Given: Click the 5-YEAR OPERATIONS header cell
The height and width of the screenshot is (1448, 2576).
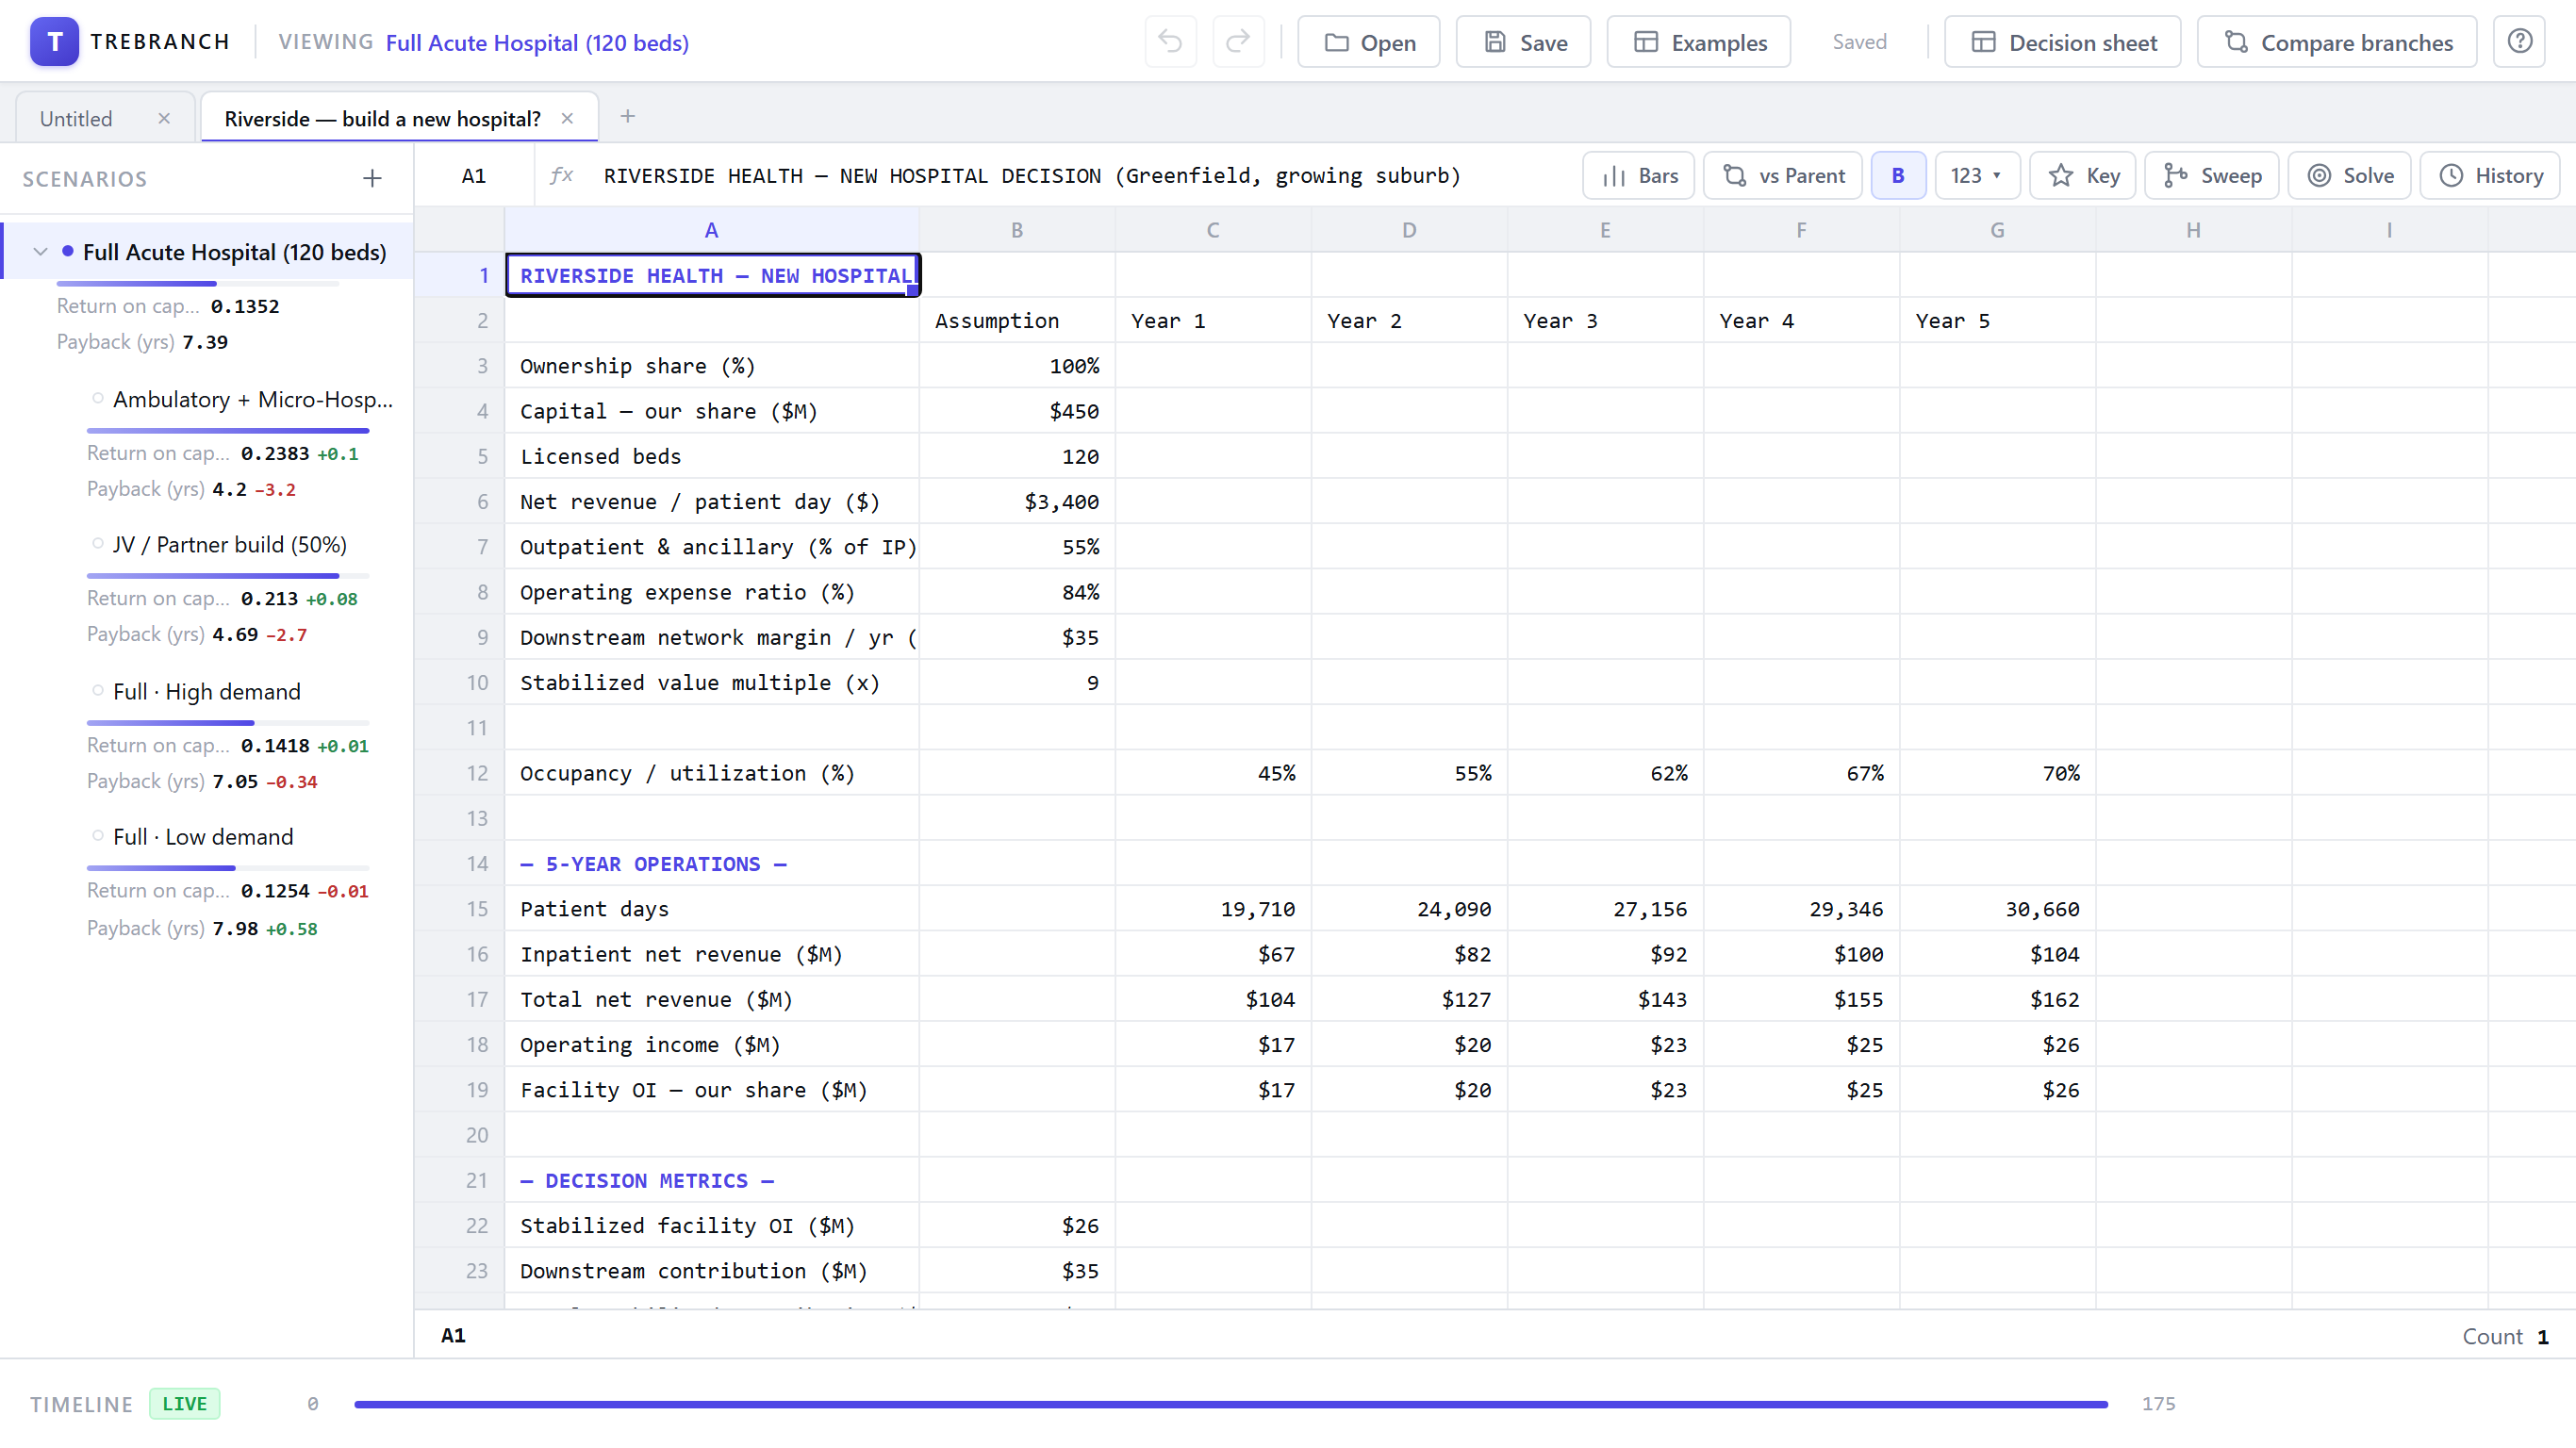Looking at the screenshot, I should point(711,863).
